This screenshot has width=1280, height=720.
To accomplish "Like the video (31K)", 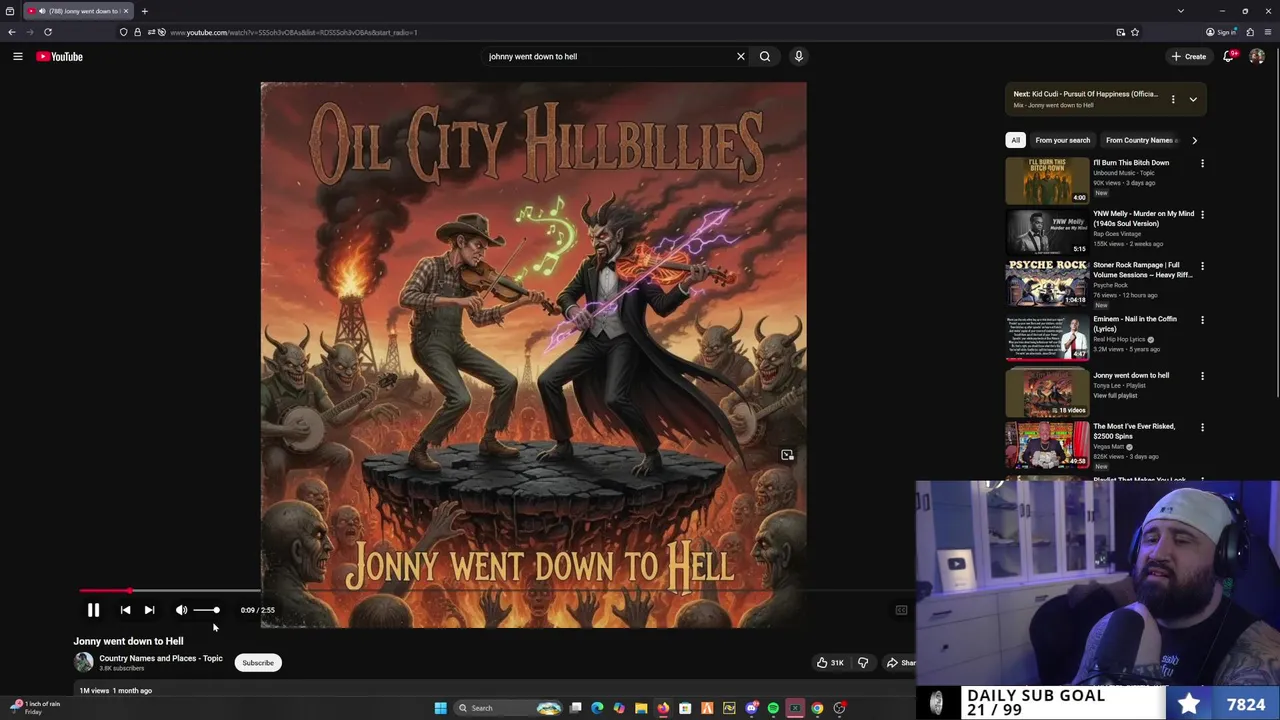I will pos(830,663).
